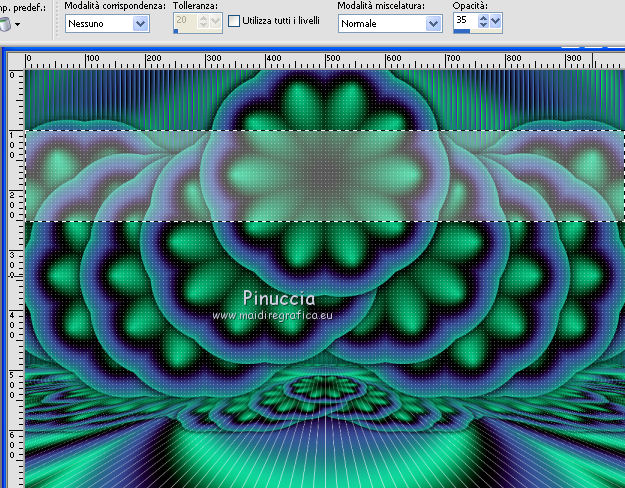Open the Opacità slider popup arrow

click(x=496, y=21)
